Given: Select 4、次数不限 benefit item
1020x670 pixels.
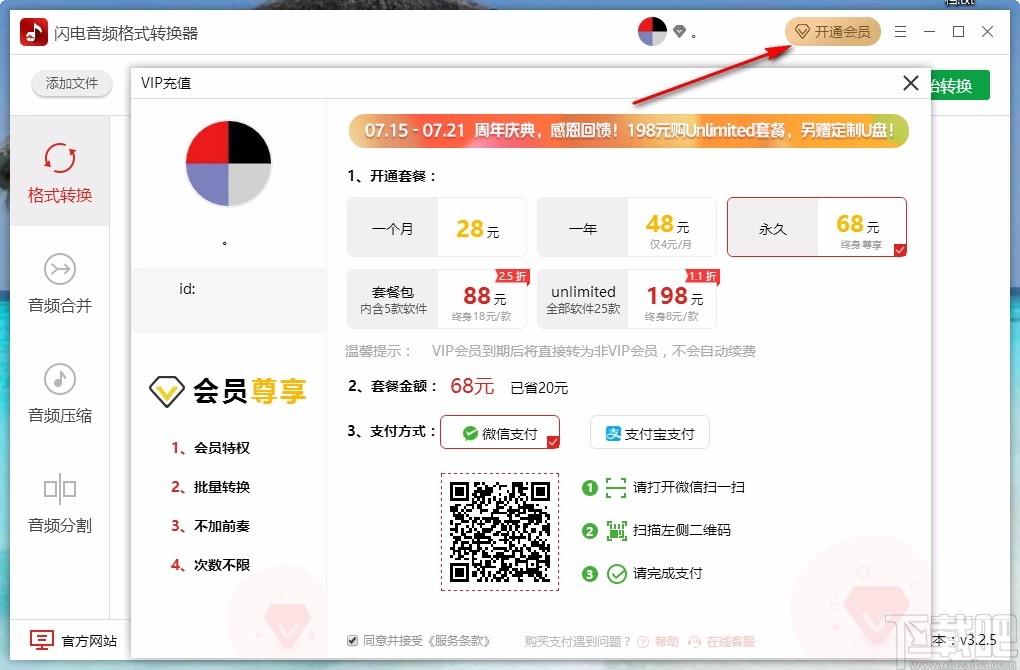Looking at the screenshot, I should (210, 565).
